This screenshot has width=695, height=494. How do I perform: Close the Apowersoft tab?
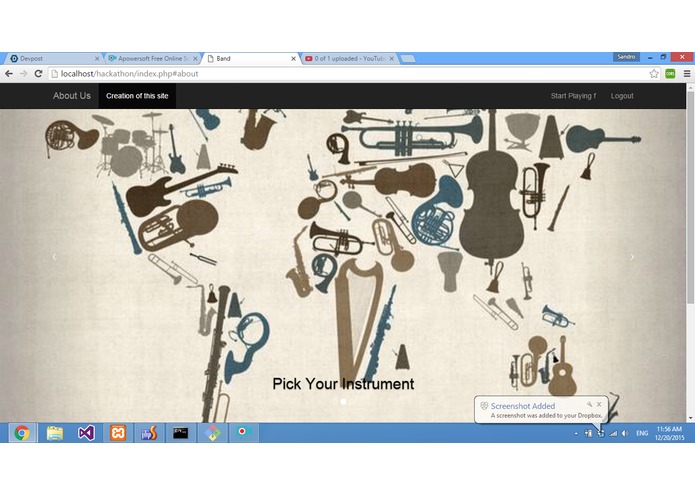click(195, 58)
